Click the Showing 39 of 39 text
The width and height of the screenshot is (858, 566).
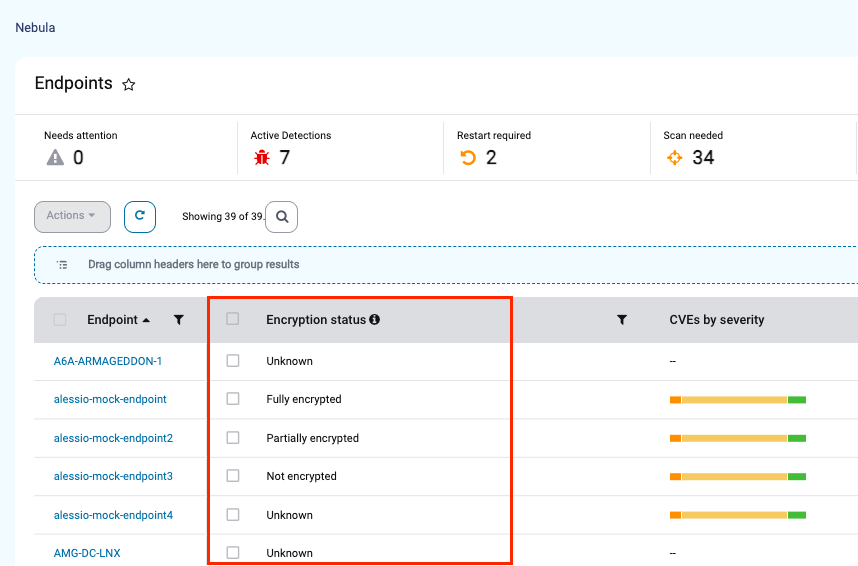(223, 217)
